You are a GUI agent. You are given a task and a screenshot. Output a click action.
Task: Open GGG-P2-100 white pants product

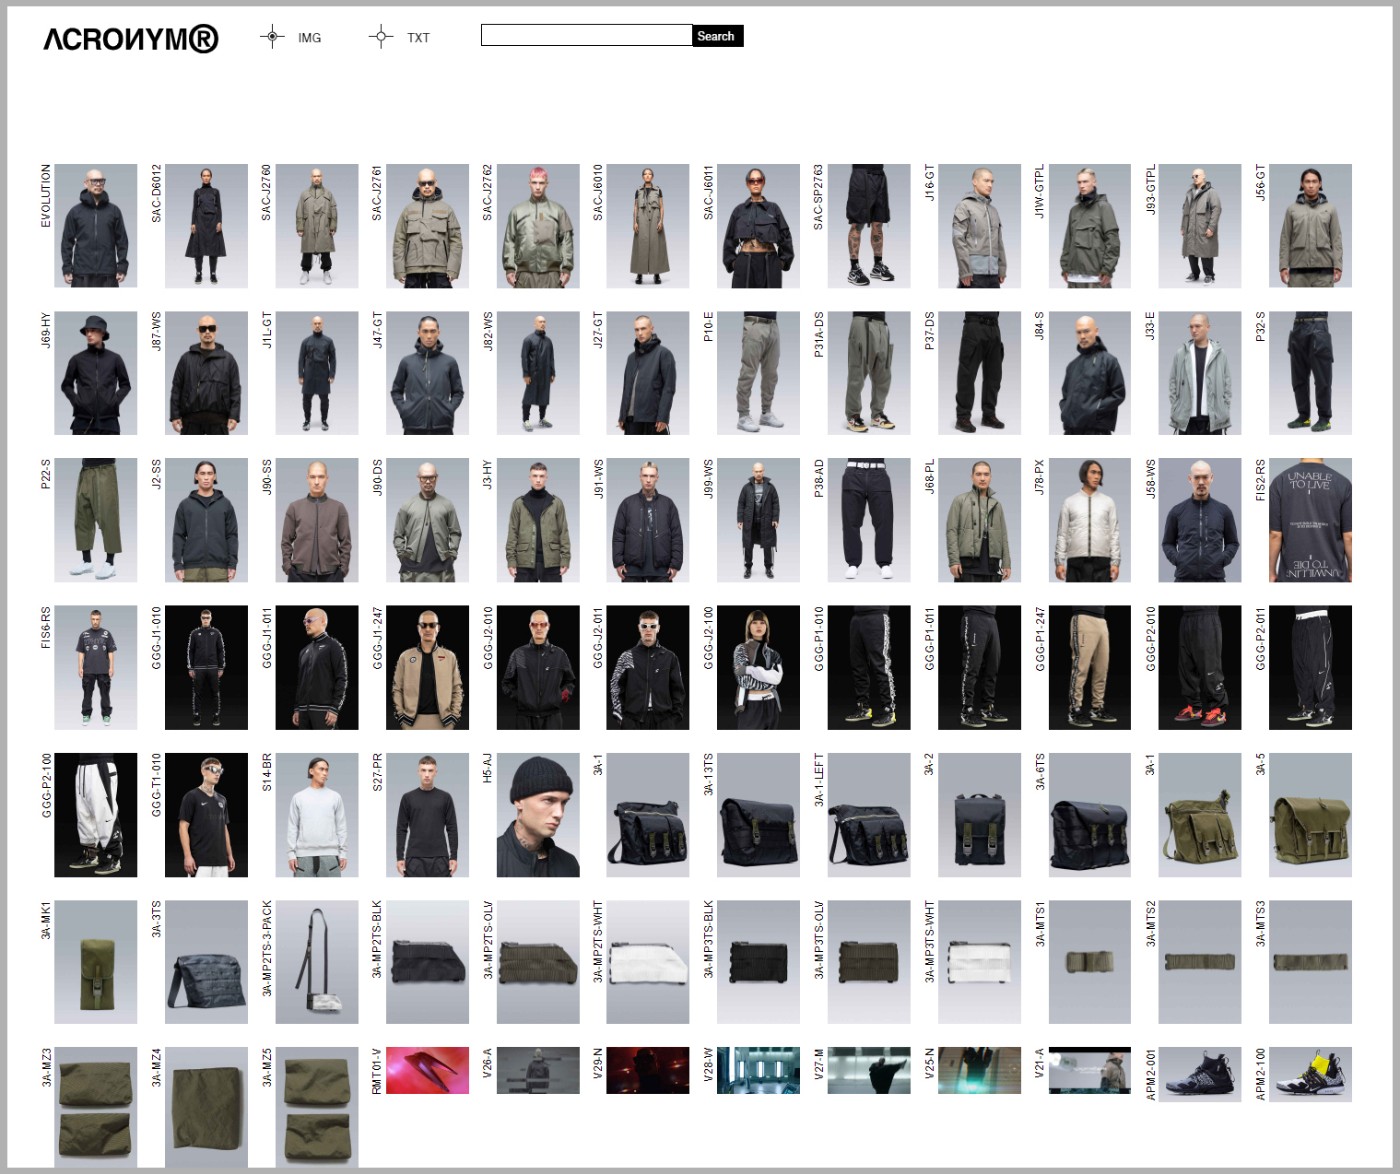(95, 815)
